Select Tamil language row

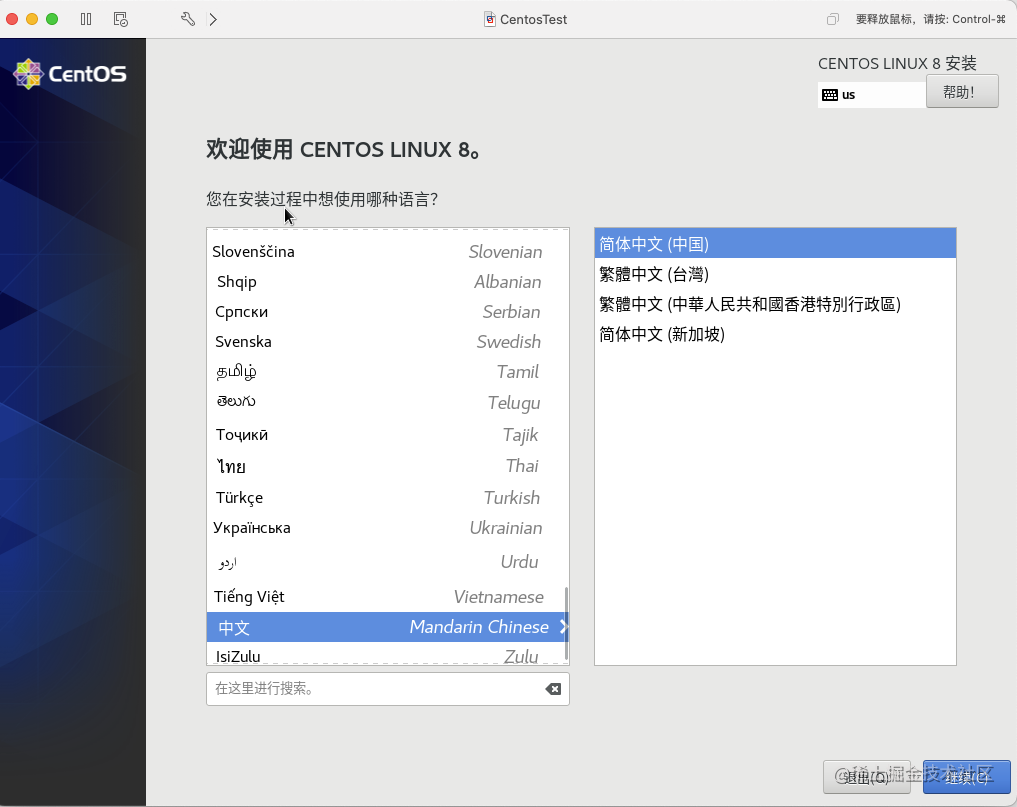point(387,372)
